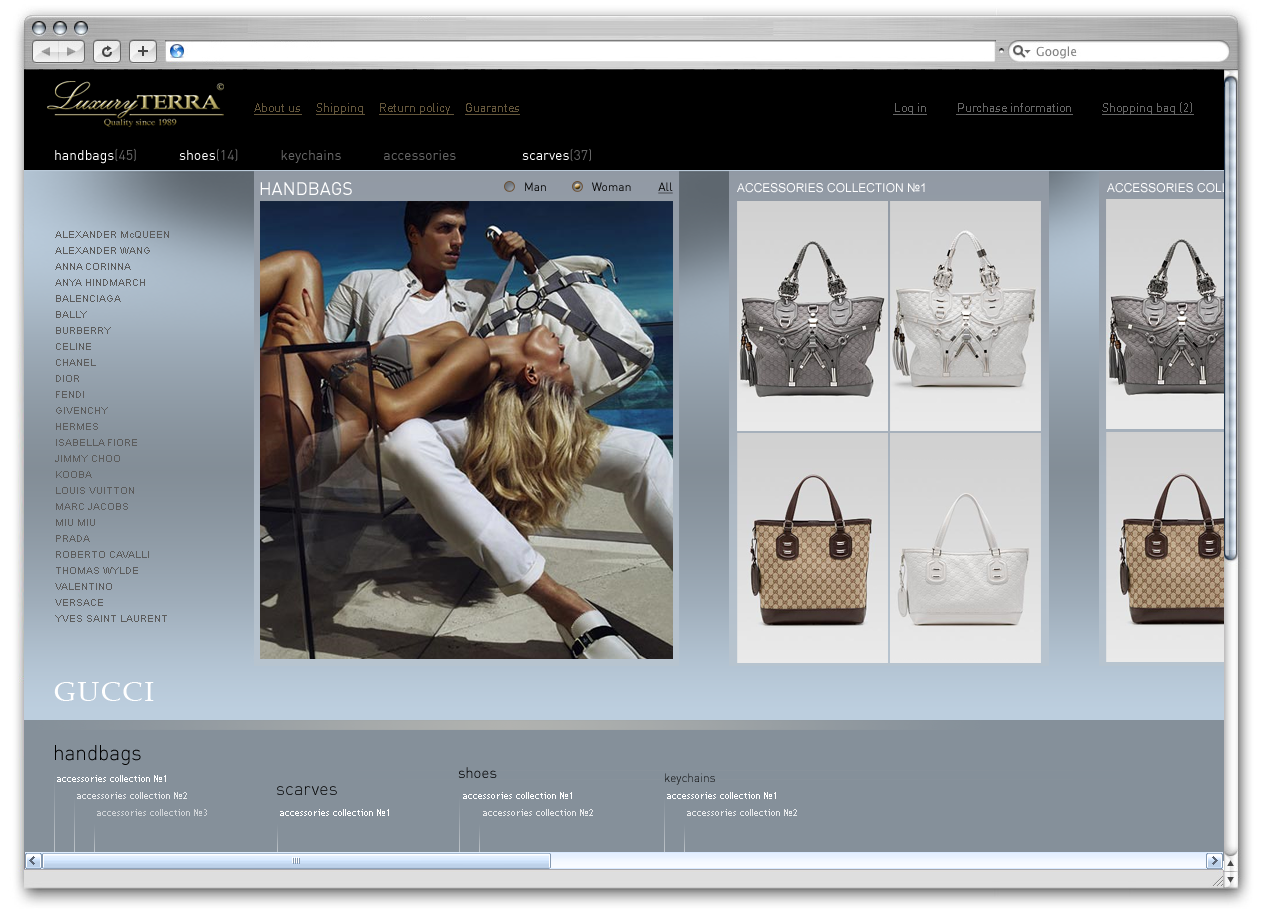Viewport: 1262px width, 909px height.
Task: Select the Man radio button
Action: point(510,187)
